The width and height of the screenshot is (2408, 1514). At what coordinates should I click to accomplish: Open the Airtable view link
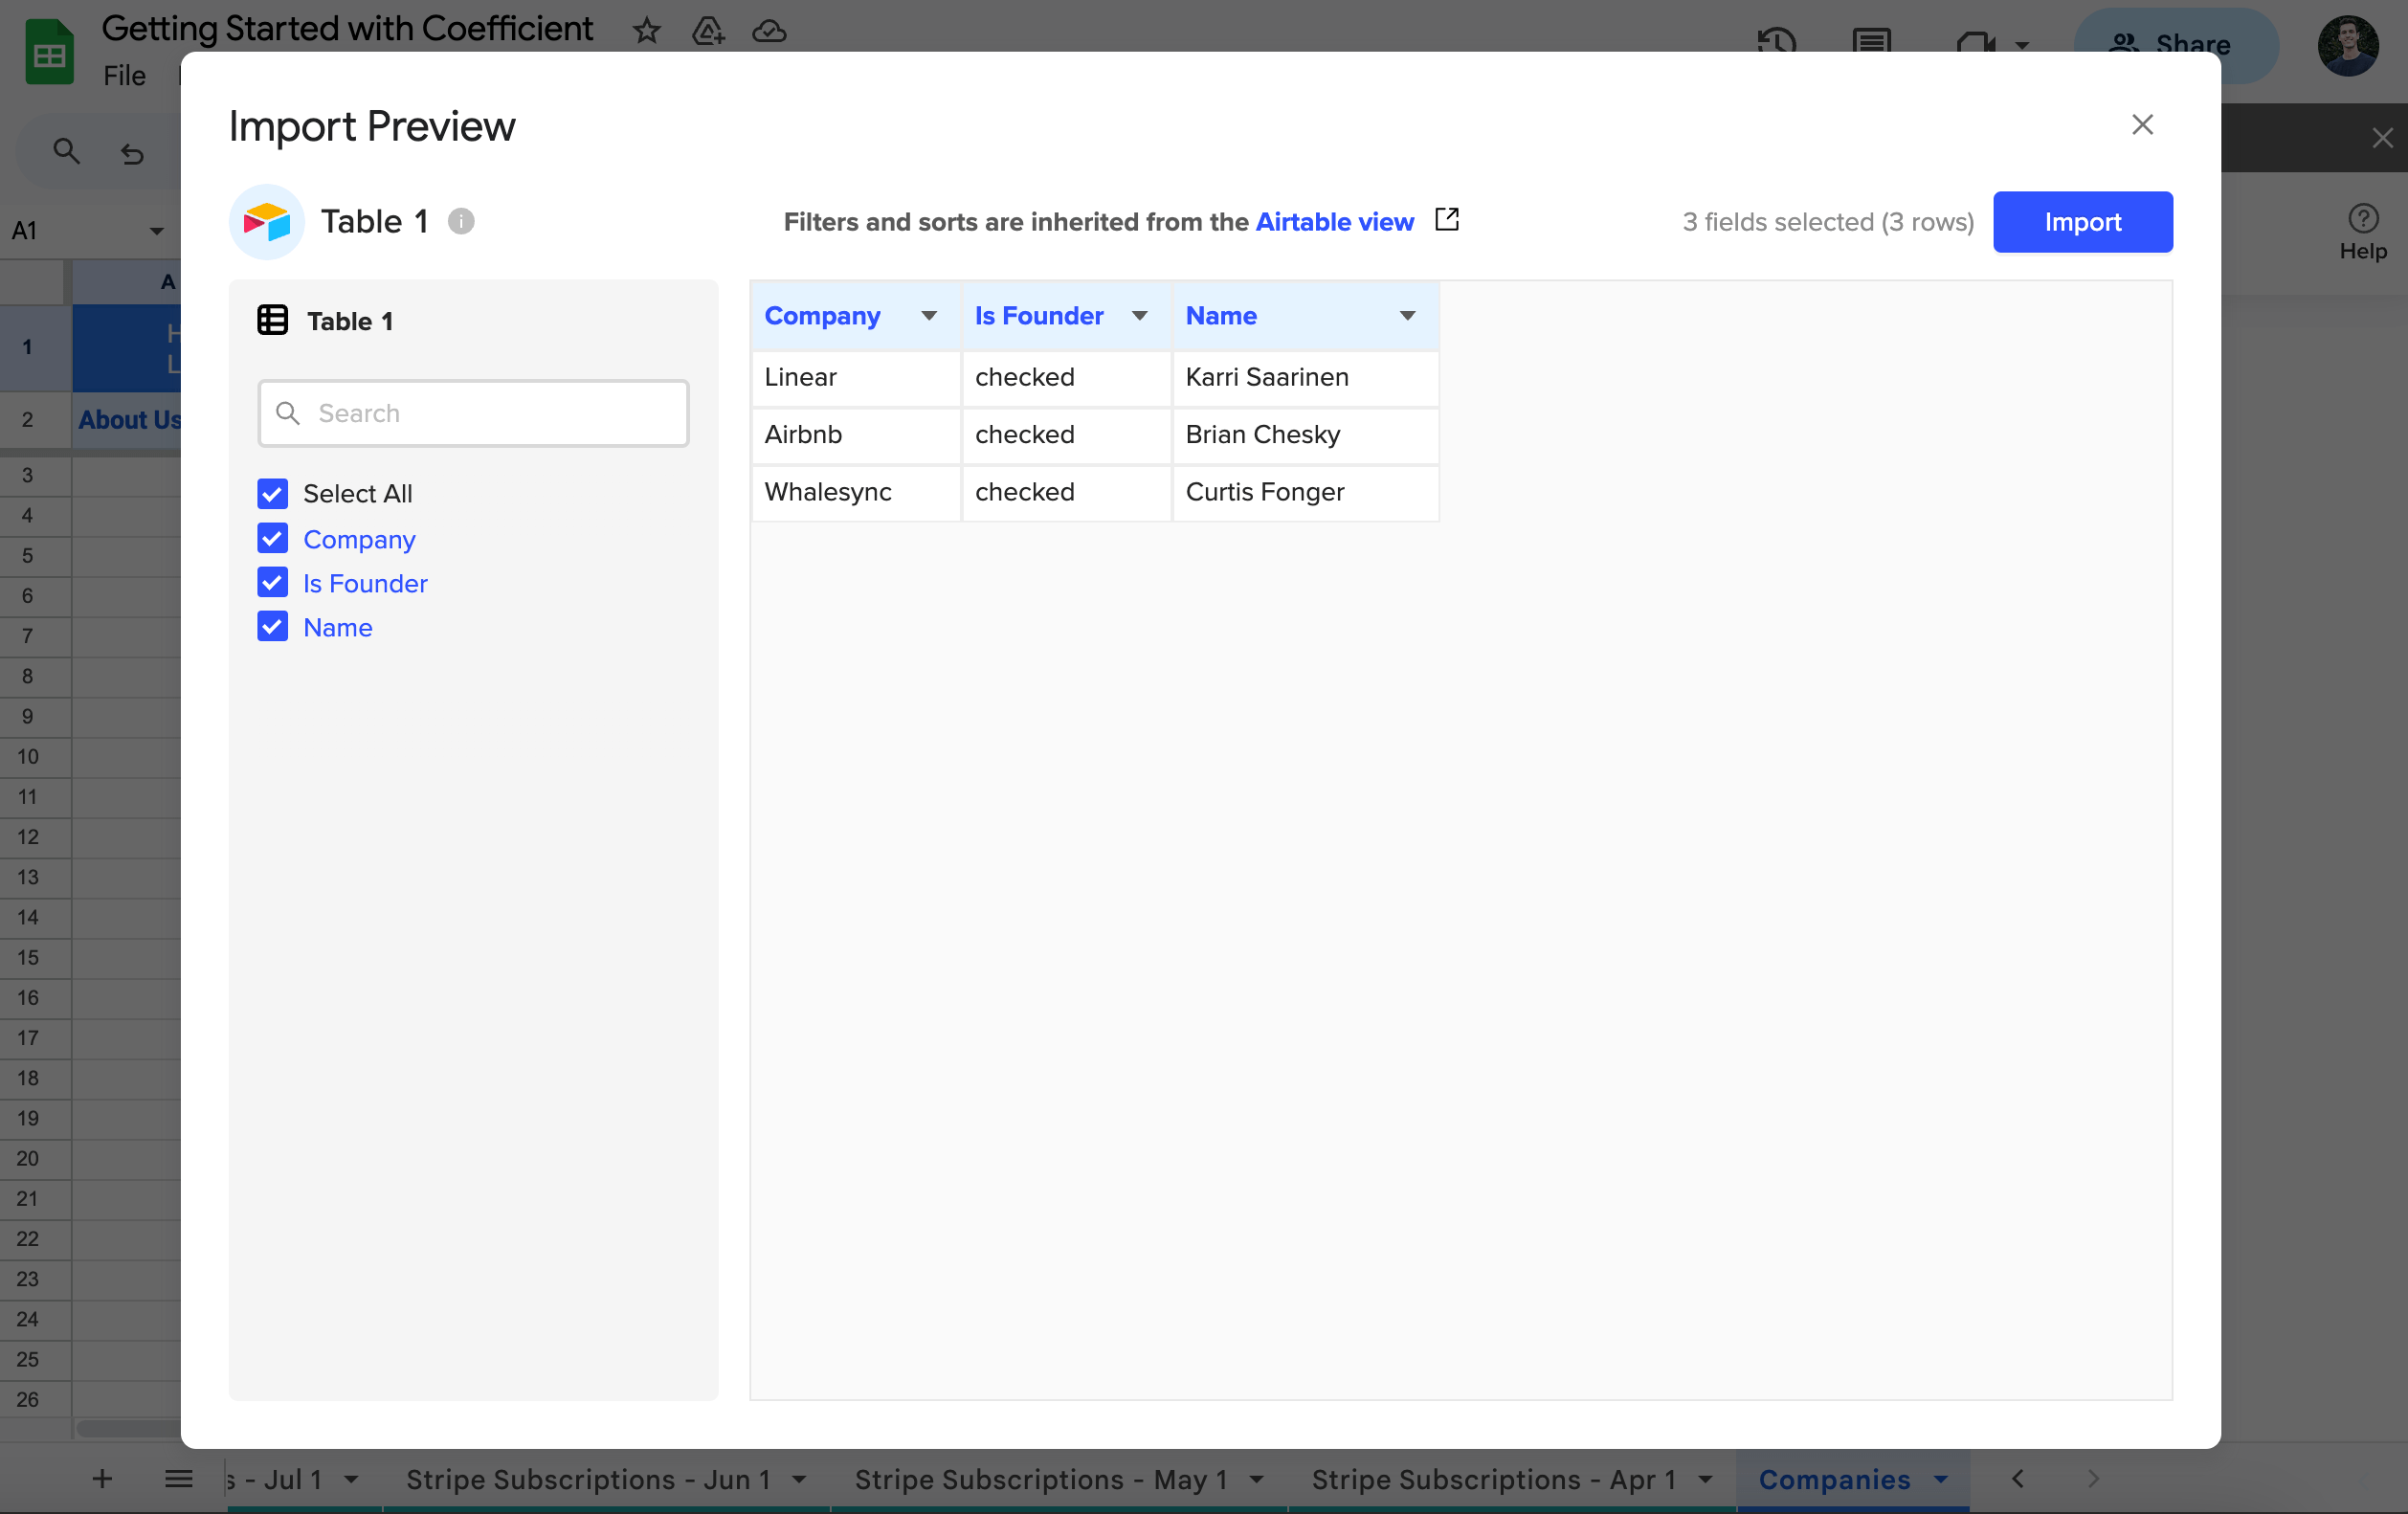[x=1334, y=222]
